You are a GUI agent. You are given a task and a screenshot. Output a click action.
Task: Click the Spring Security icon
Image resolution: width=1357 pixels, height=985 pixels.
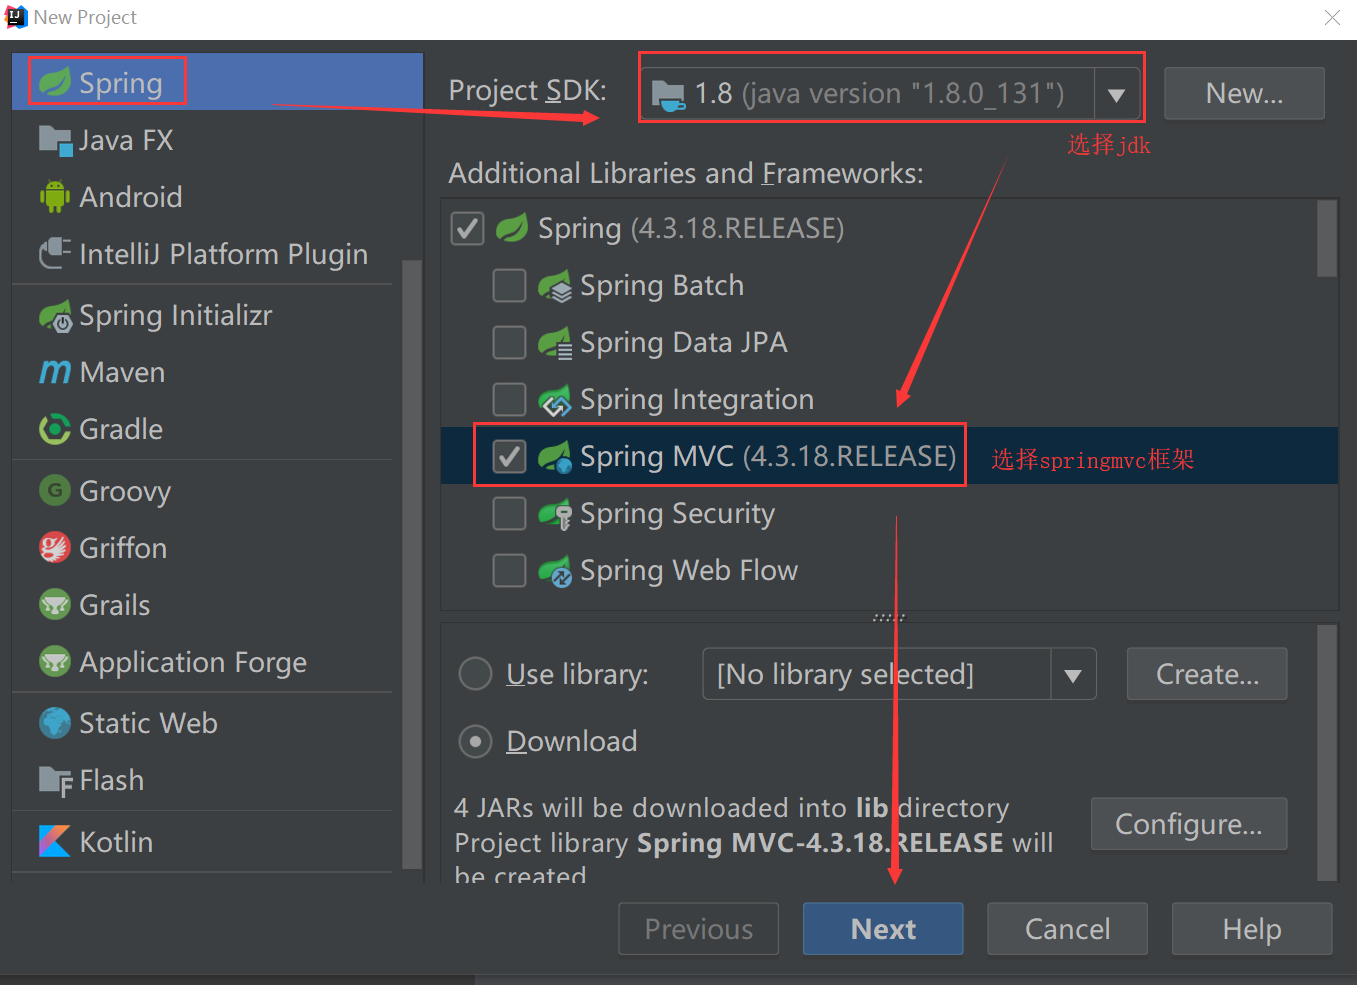[555, 514]
